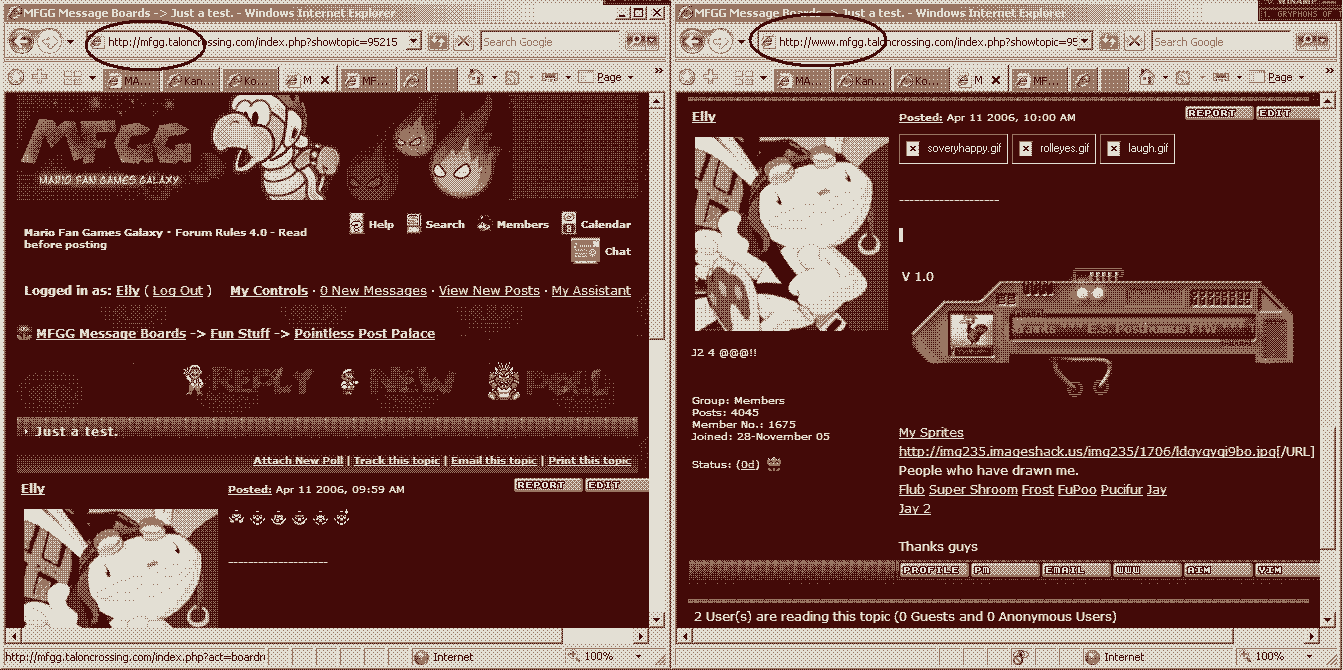The height and width of the screenshot is (670, 1343).
Task: Click the Forward button in left browser window
Action: pos(50,42)
